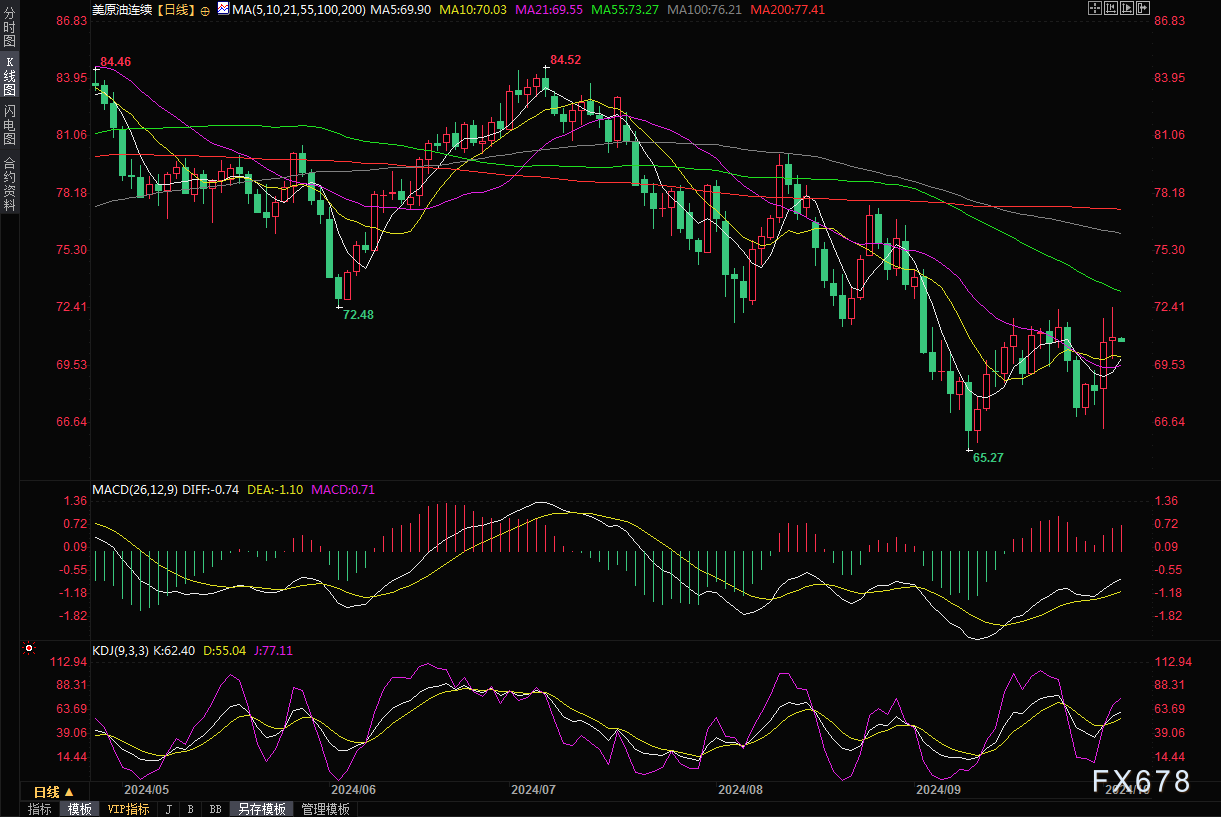Click the MACD:0.71 value
Screen dimensions: 1221x817
pyautogui.click(x=342, y=489)
